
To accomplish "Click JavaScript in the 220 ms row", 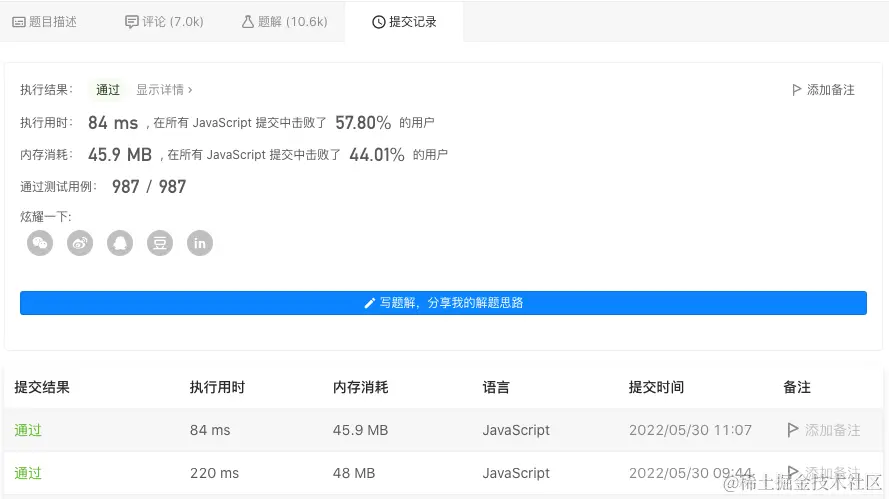I will tap(516, 473).
